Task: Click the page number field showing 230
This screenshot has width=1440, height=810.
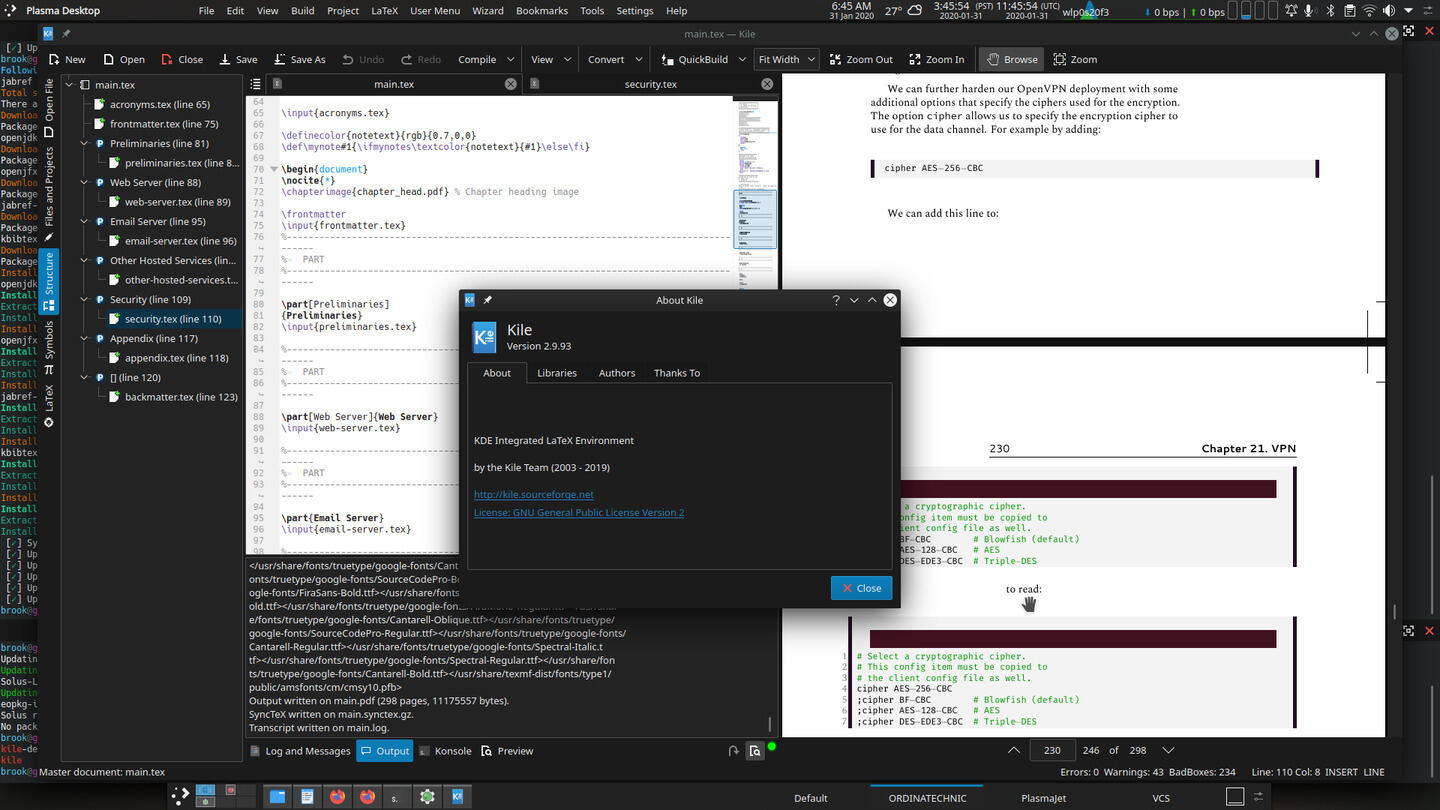Action: pos(1052,750)
